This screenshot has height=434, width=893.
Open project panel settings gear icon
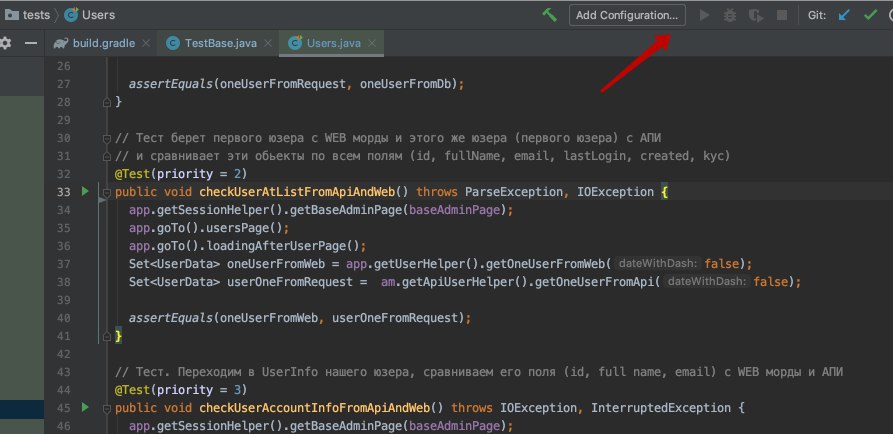pos(5,43)
